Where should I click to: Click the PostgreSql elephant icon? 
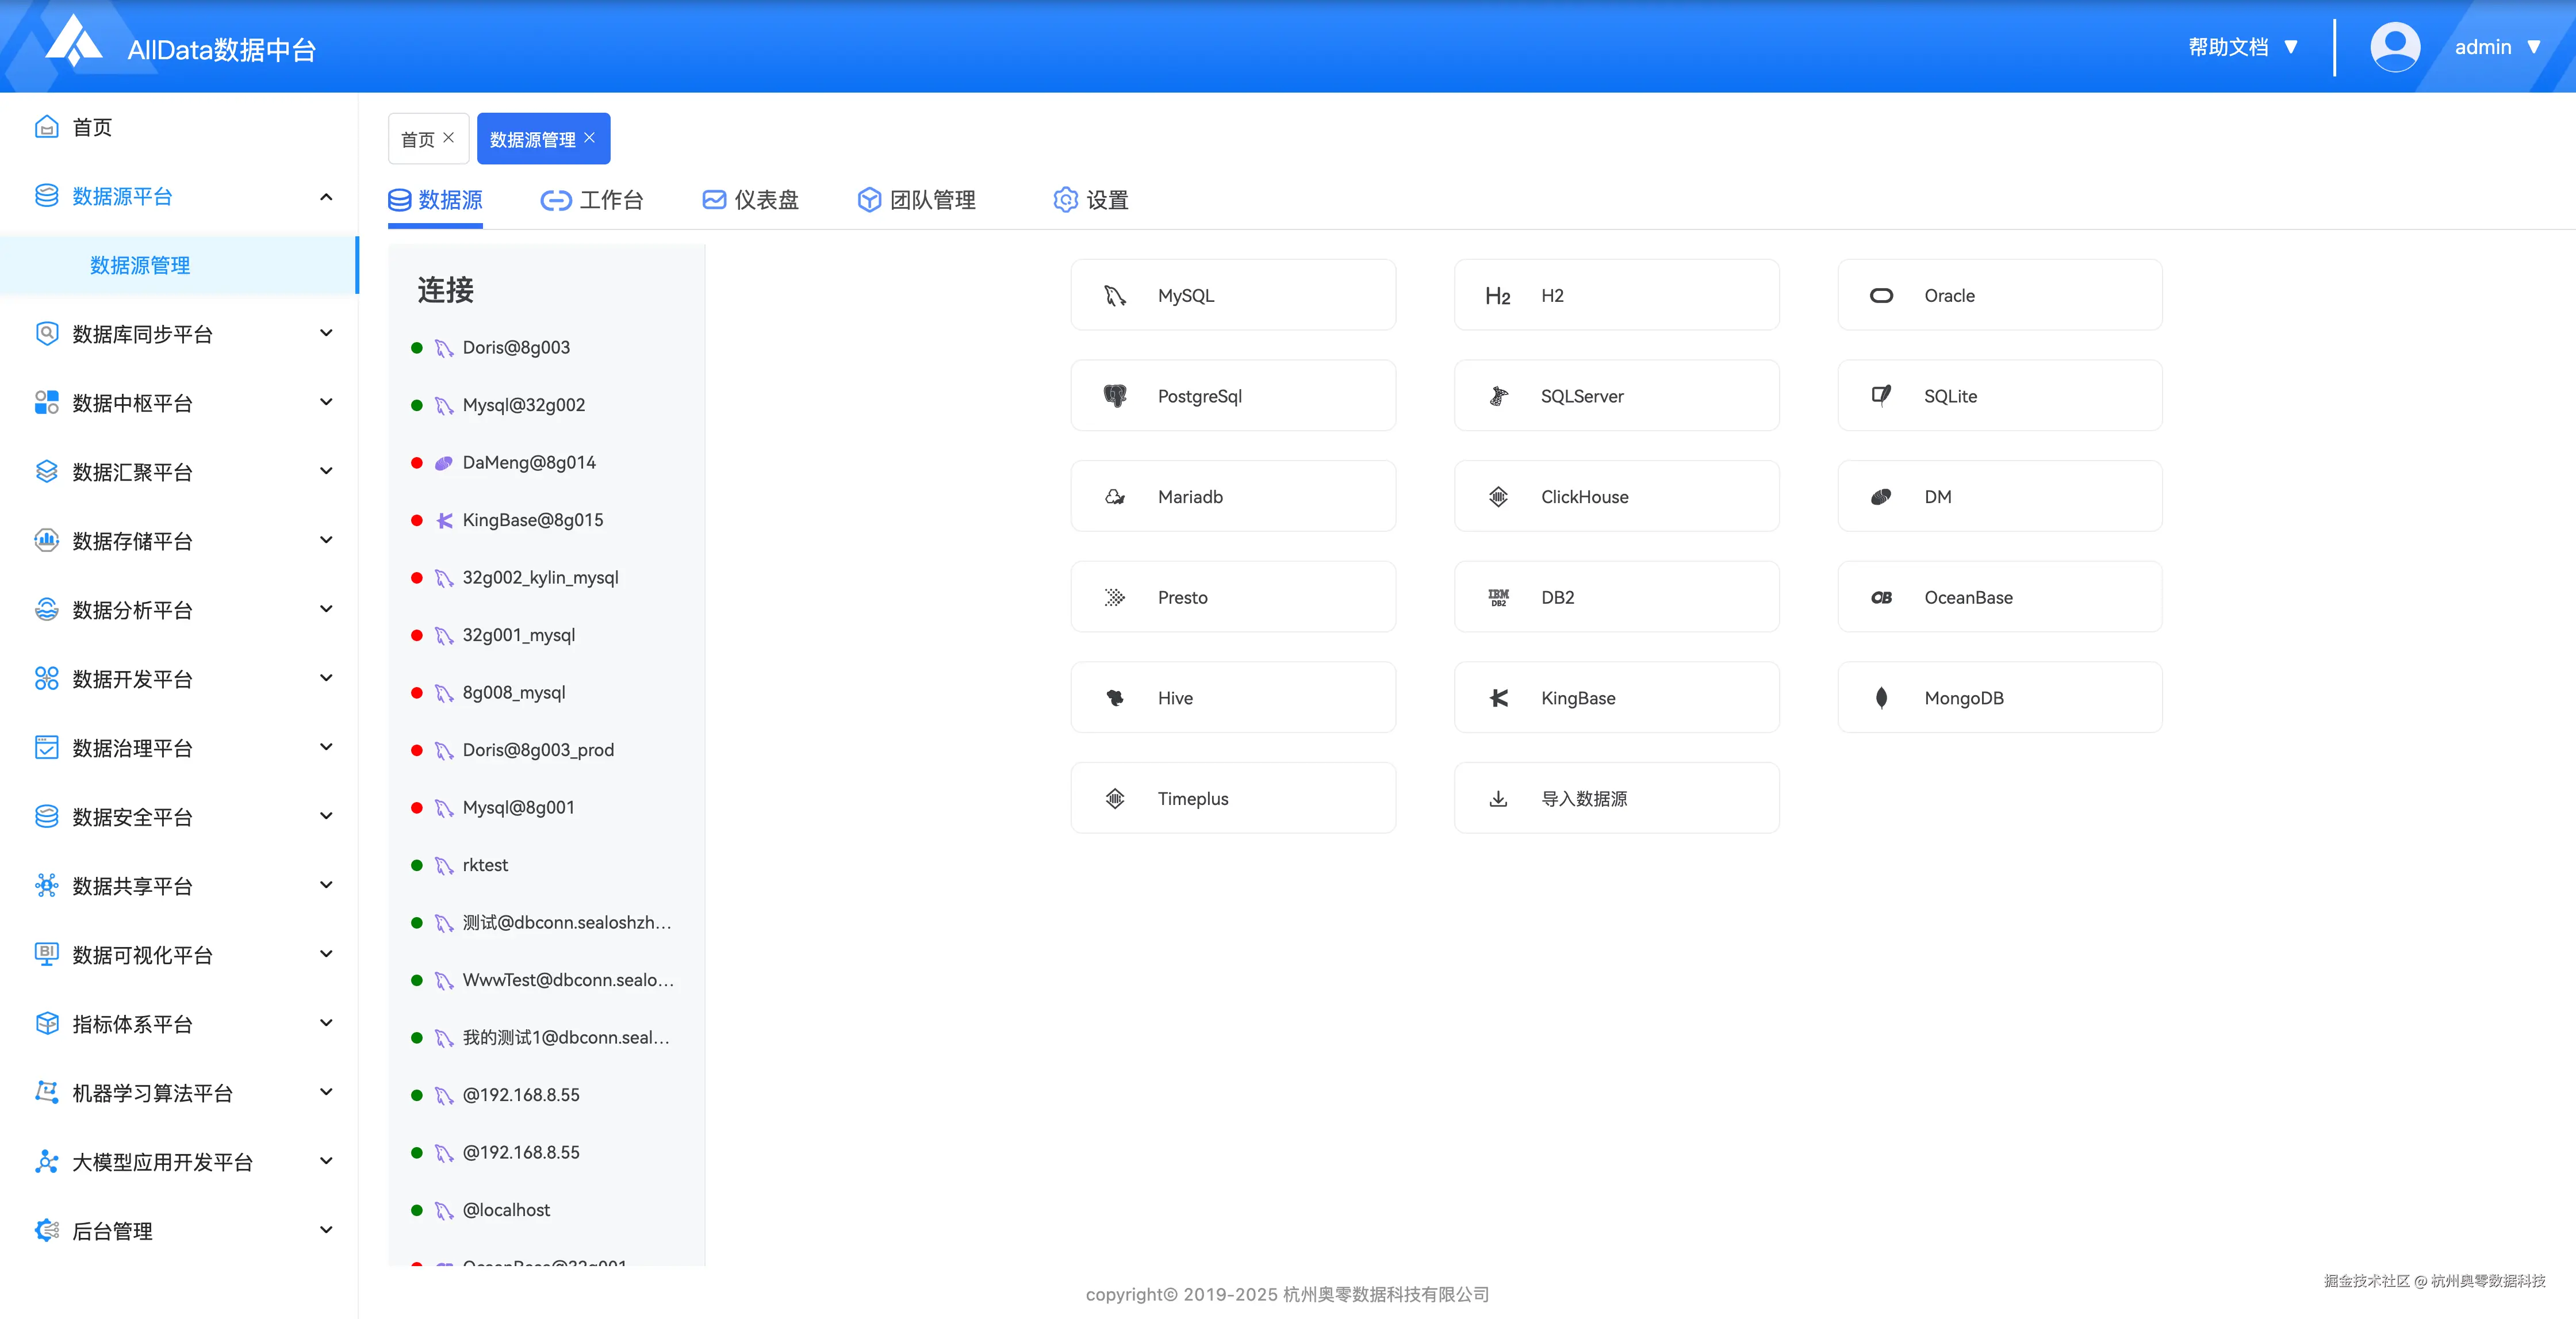1115,396
